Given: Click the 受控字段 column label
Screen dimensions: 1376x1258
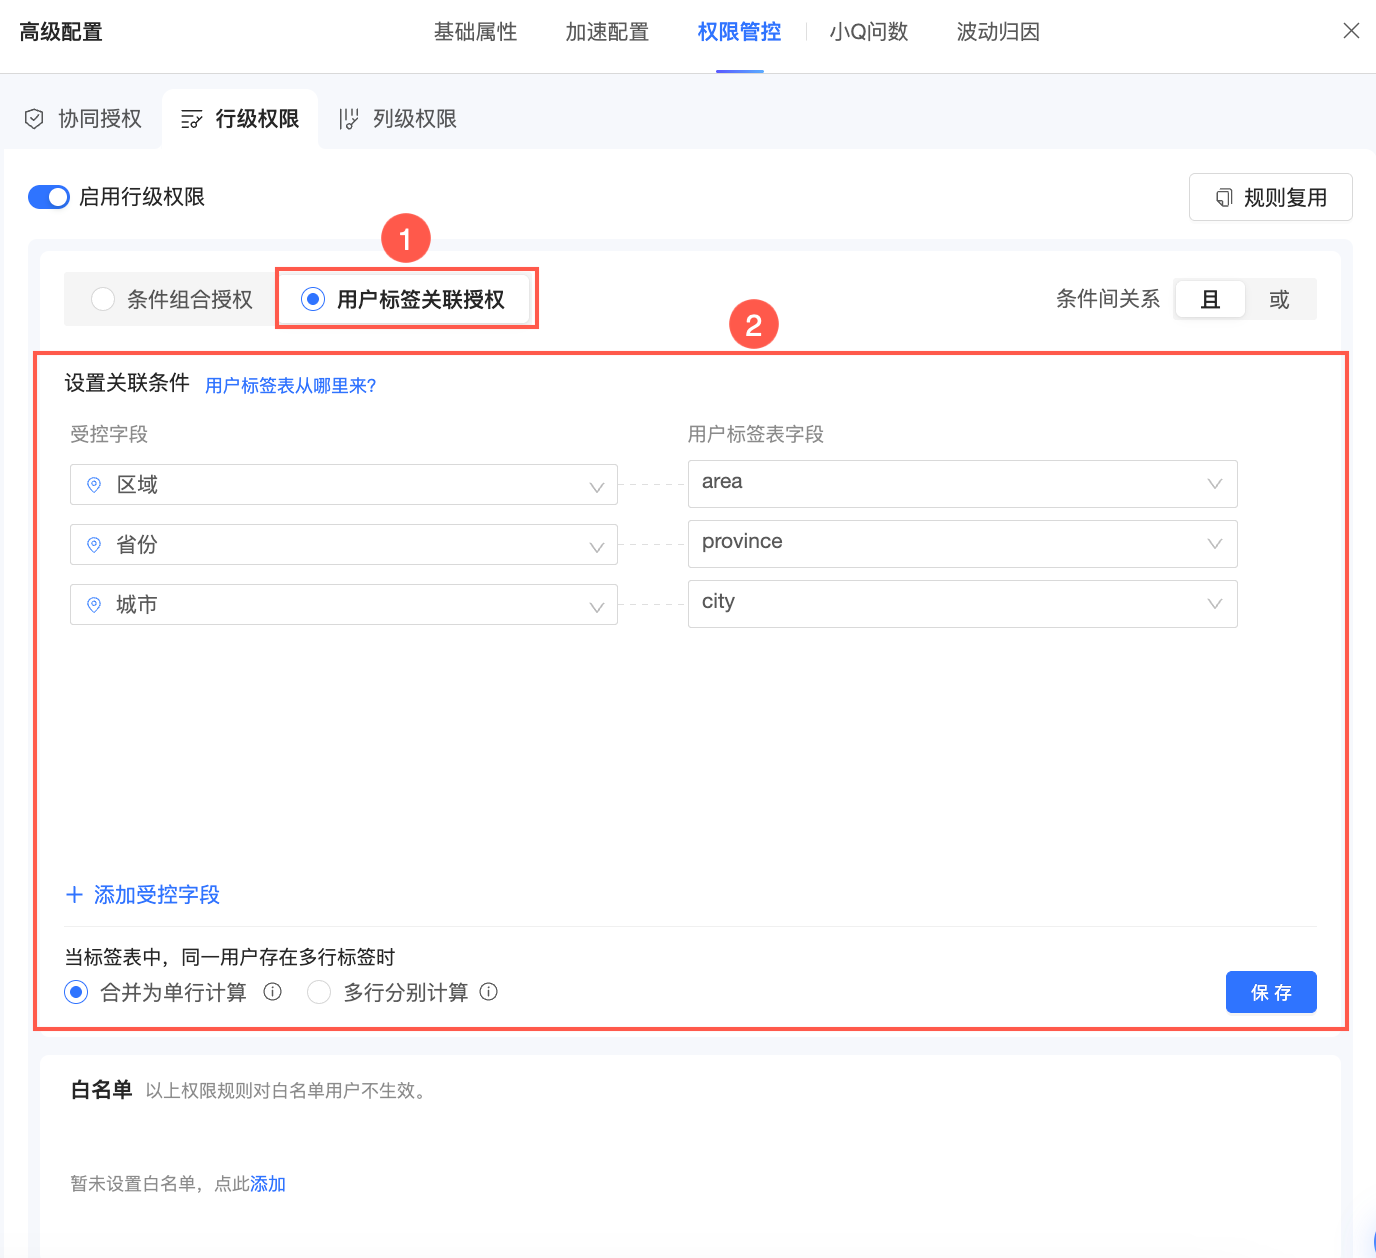Looking at the screenshot, I should click(x=109, y=434).
